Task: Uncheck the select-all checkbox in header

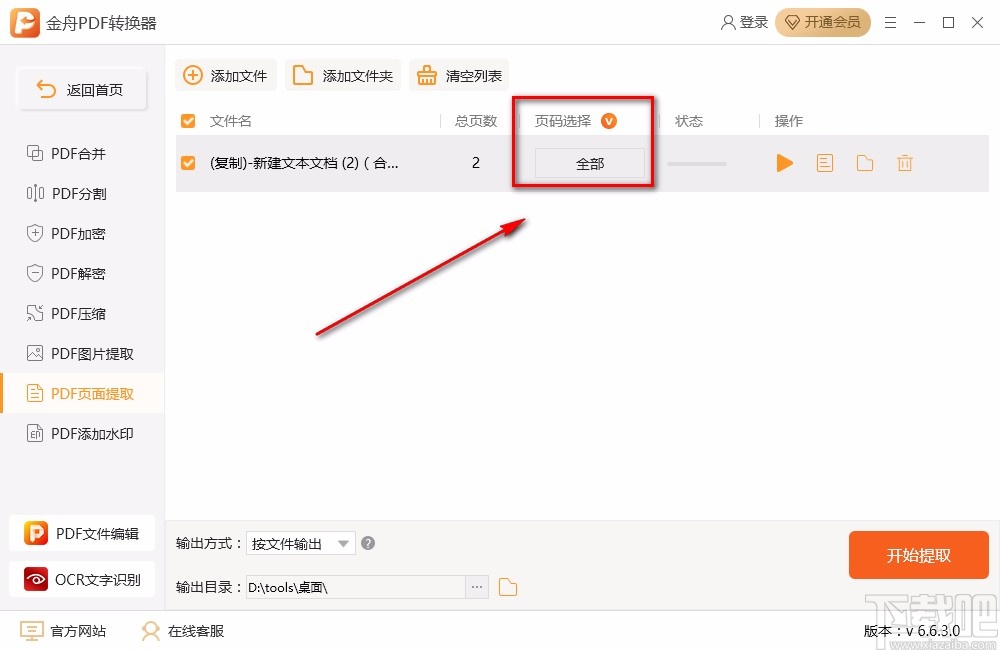Action: pyautogui.click(x=188, y=120)
